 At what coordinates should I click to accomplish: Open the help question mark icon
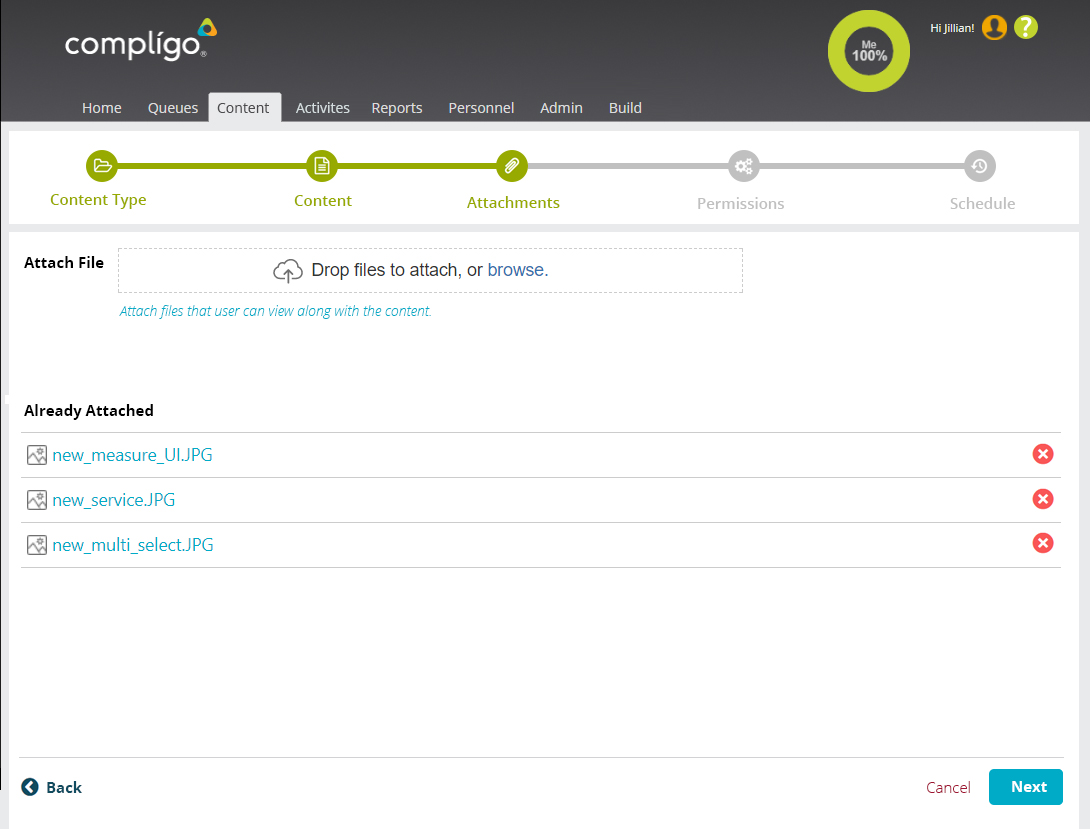pos(1025,28)
